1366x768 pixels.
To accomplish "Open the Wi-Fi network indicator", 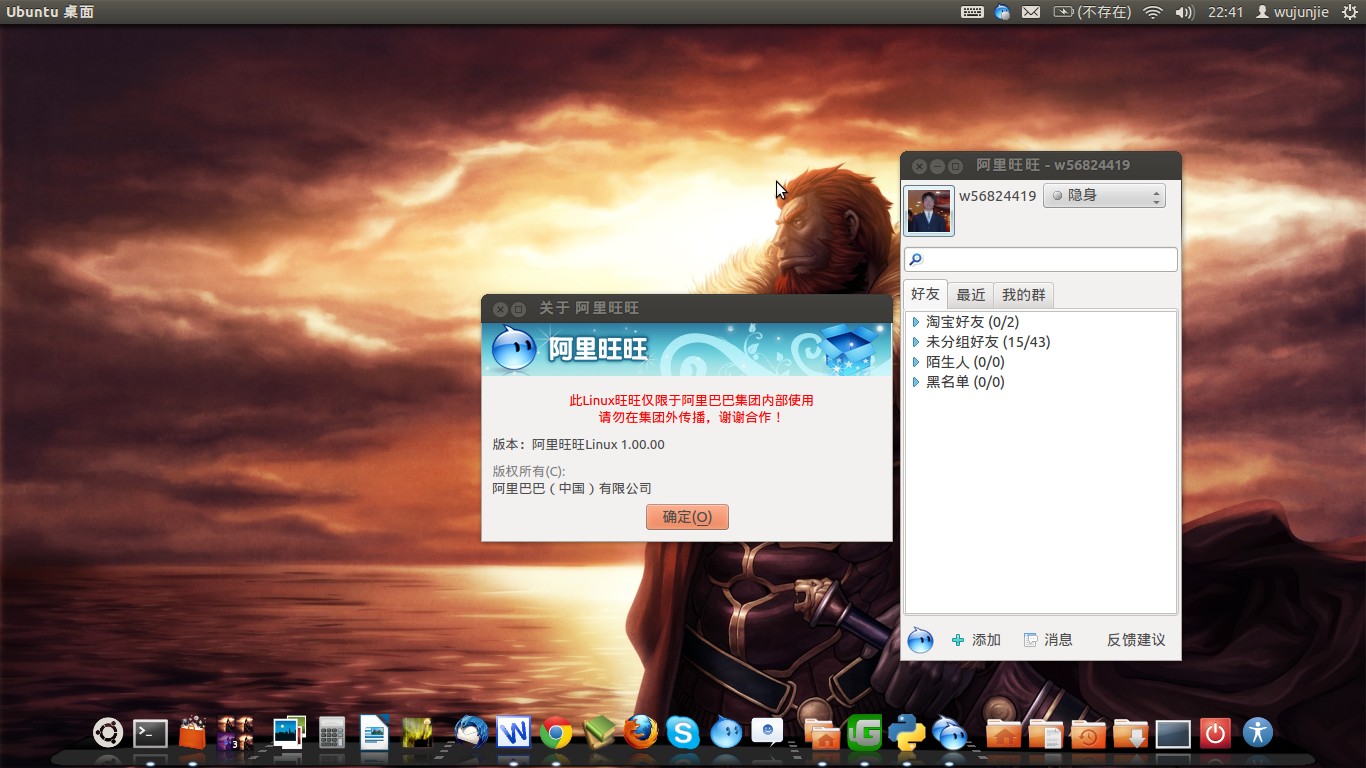I will coord(1153,12).
